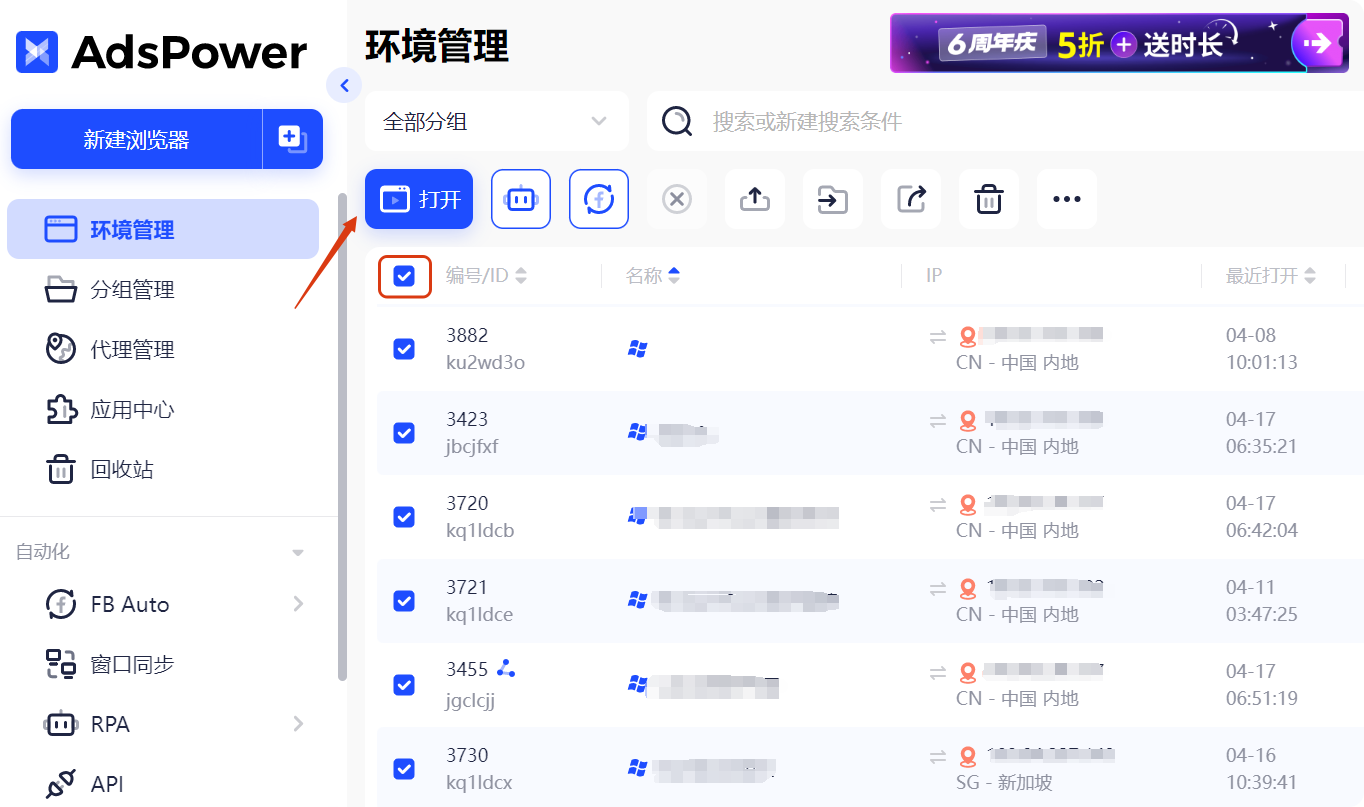
Task: Open 回收站 in the sidebar
Action: (x=163, y=470)
